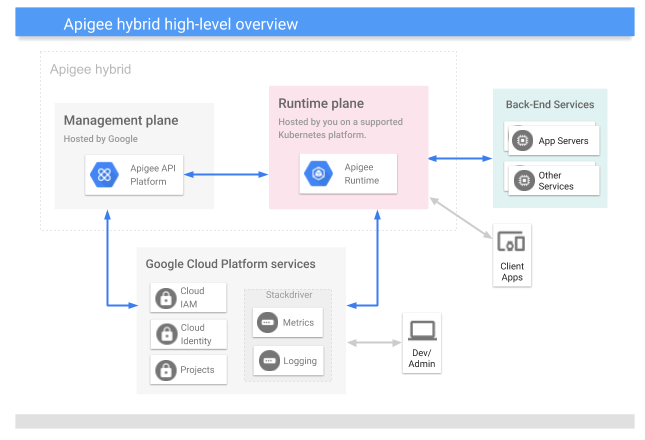Click arrow between Runtime plane and Back-End Services
The height and width of the screenshot is (440, 645).
pos(460,157)
